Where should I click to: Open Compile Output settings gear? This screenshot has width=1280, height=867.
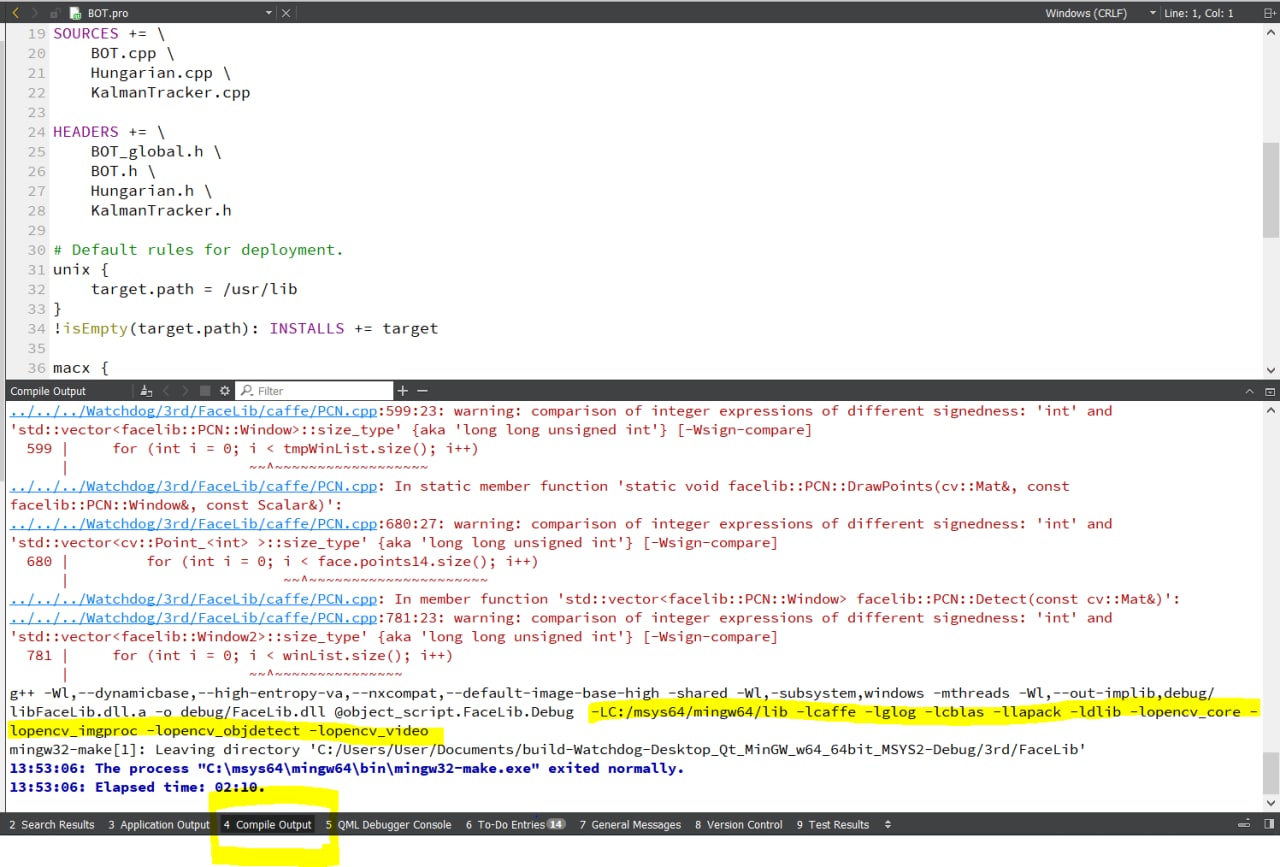click(224, 391)
